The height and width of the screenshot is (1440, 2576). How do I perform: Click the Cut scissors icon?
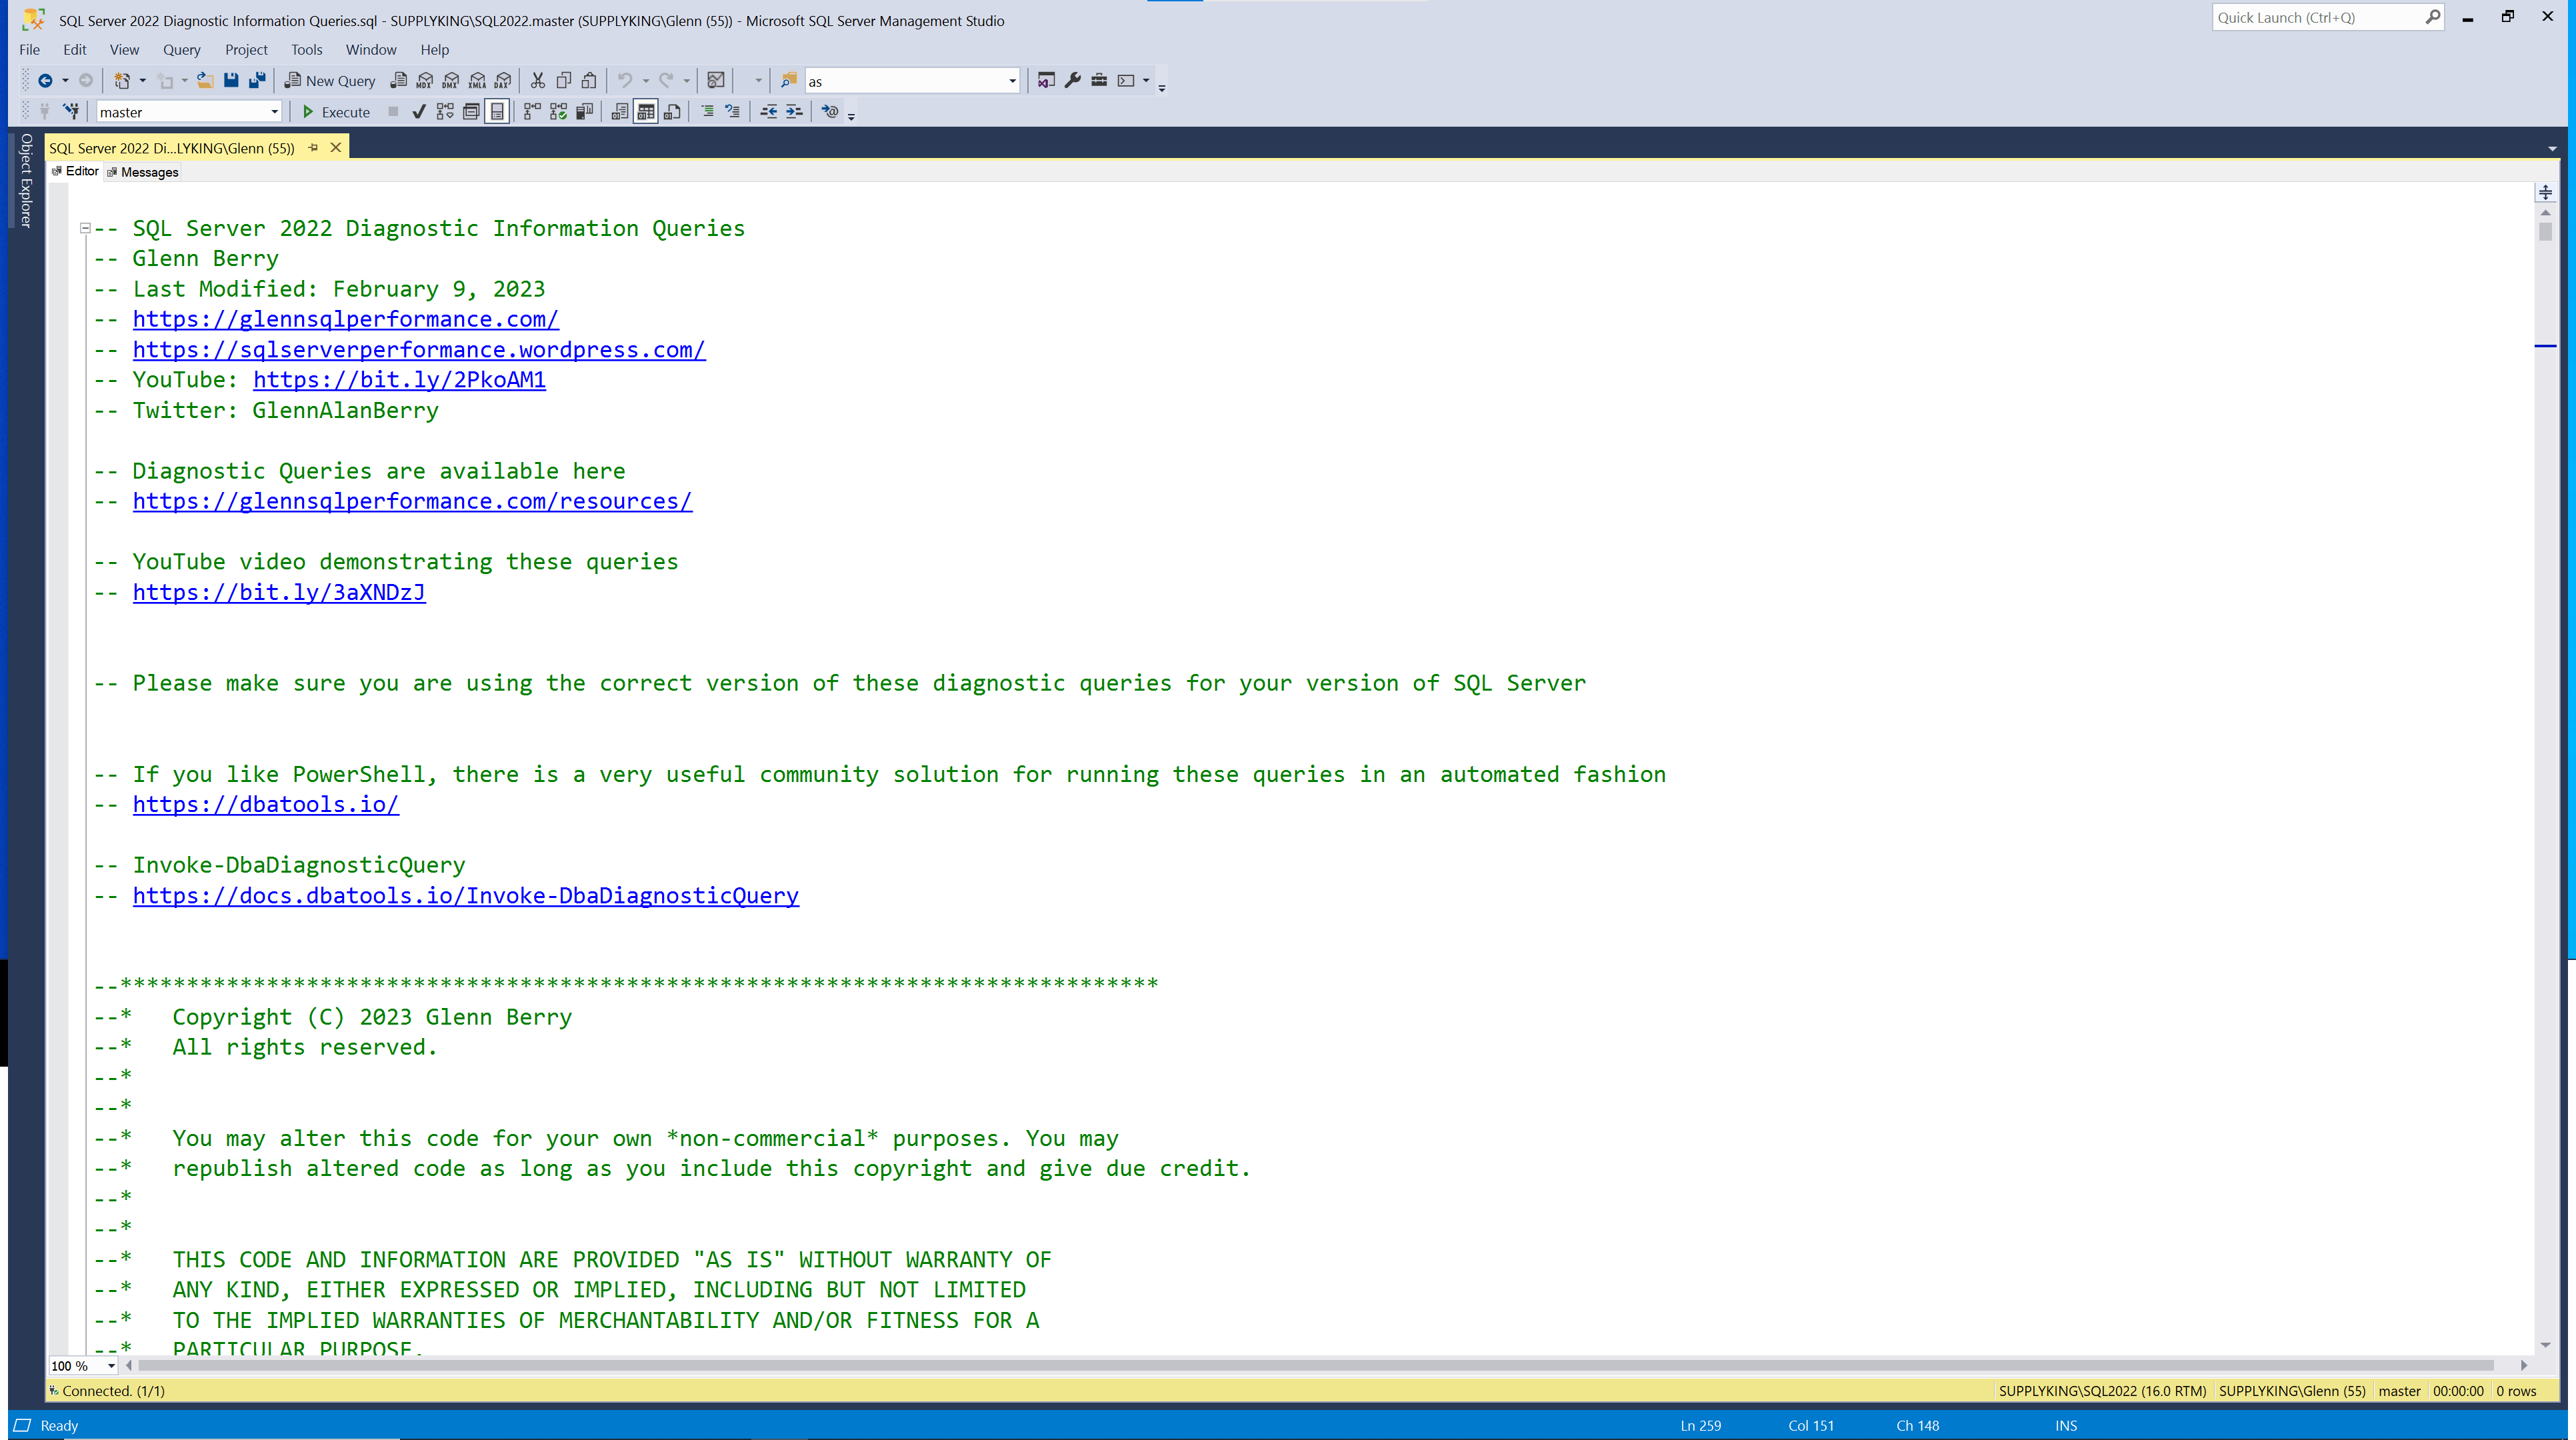(538, 81)
